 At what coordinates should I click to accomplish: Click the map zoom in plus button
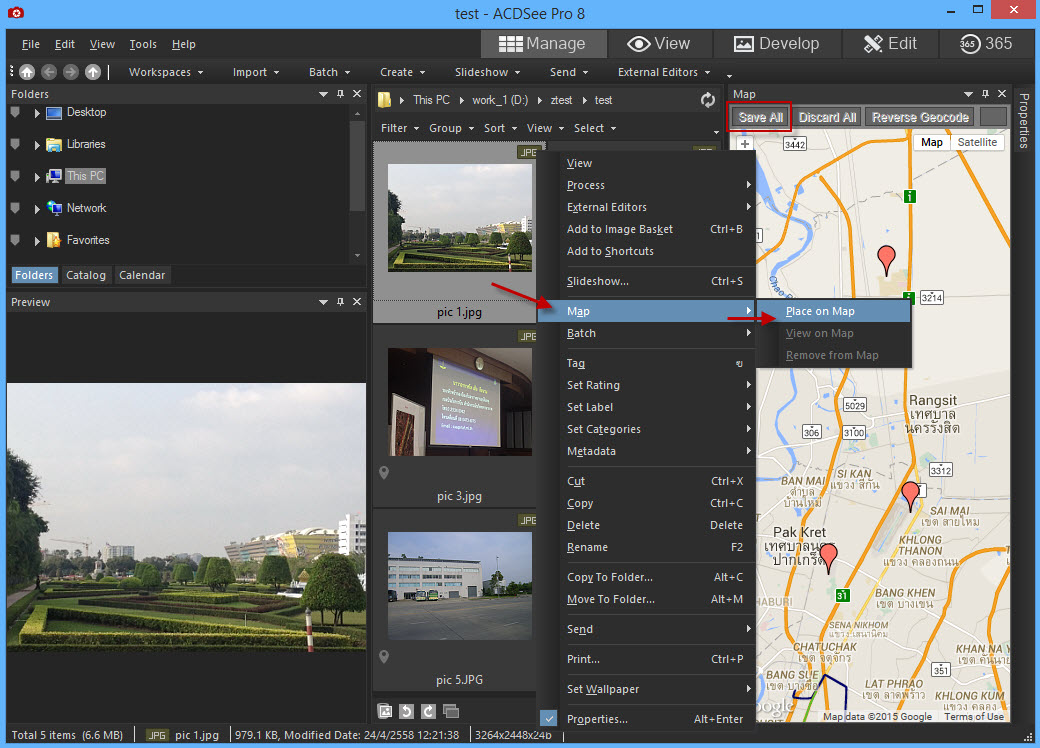tap(745, 144)
